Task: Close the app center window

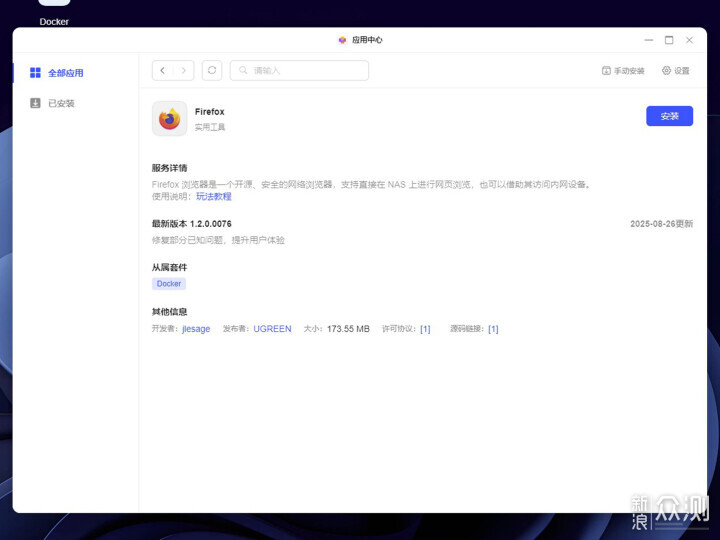Action: pos(689,40)
